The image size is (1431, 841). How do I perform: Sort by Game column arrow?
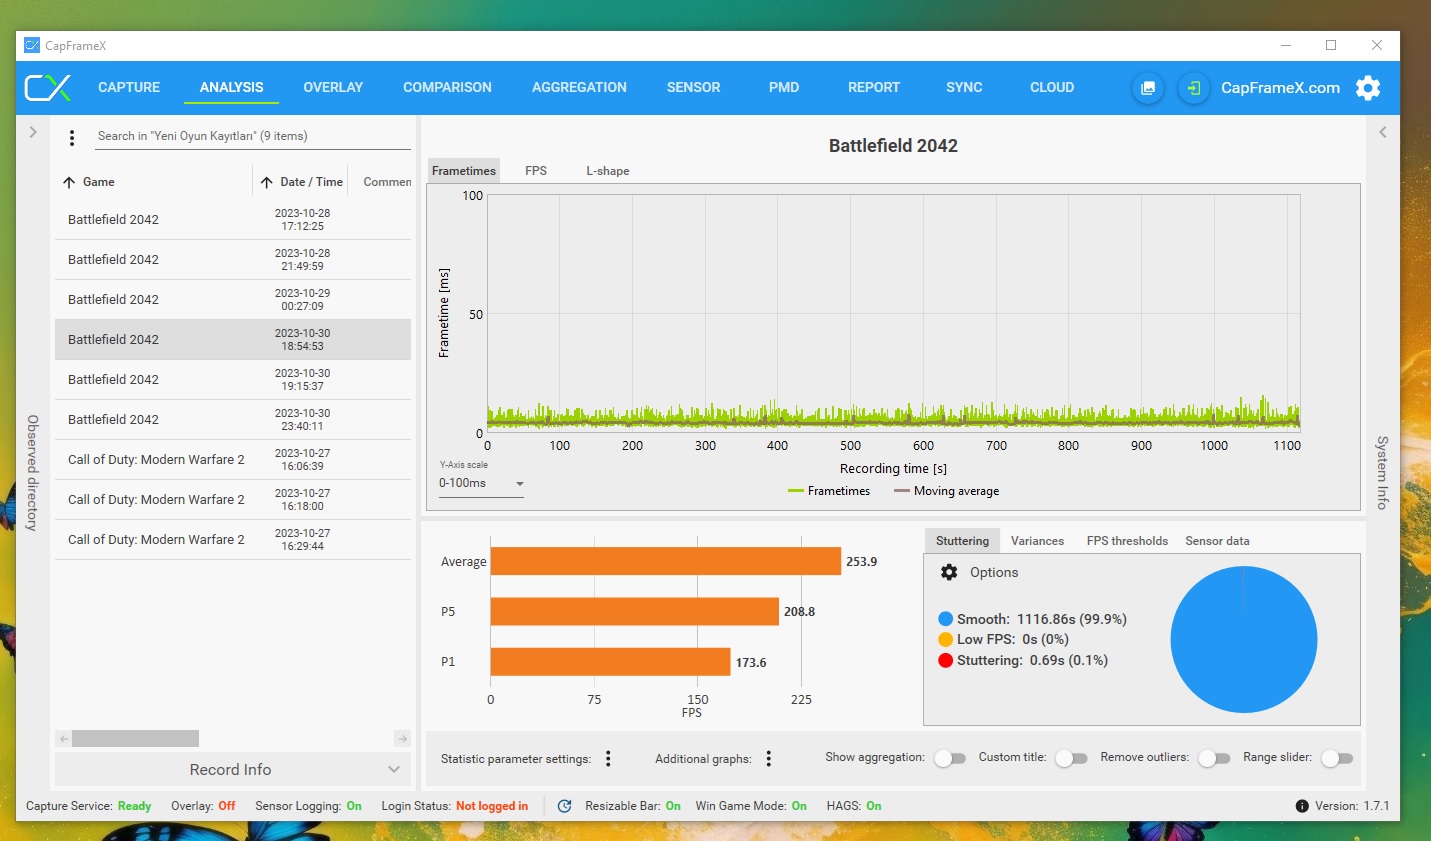click(69, 182)
